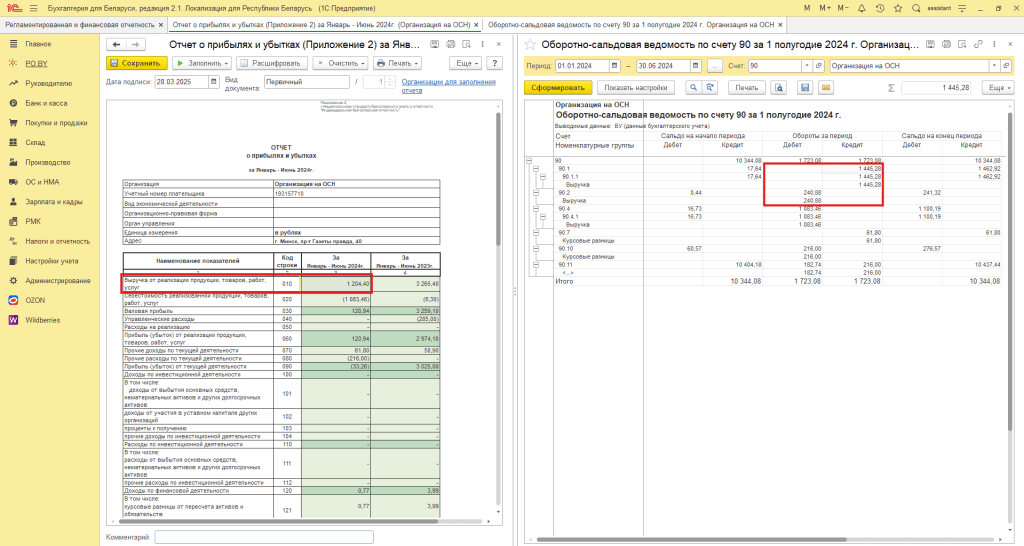This screenshot has width=1024, height=546.
Task: Add Оборотно-сальдовая ведомость to favorites star
Action: coord(530,44)
